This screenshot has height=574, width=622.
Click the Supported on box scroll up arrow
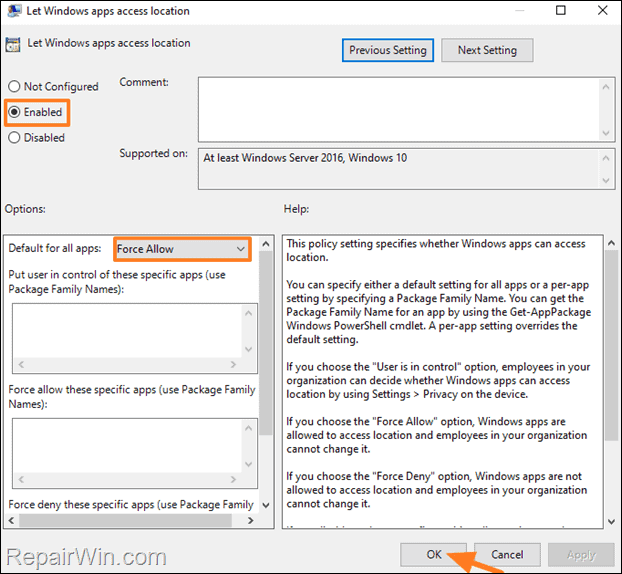point(606,158)
